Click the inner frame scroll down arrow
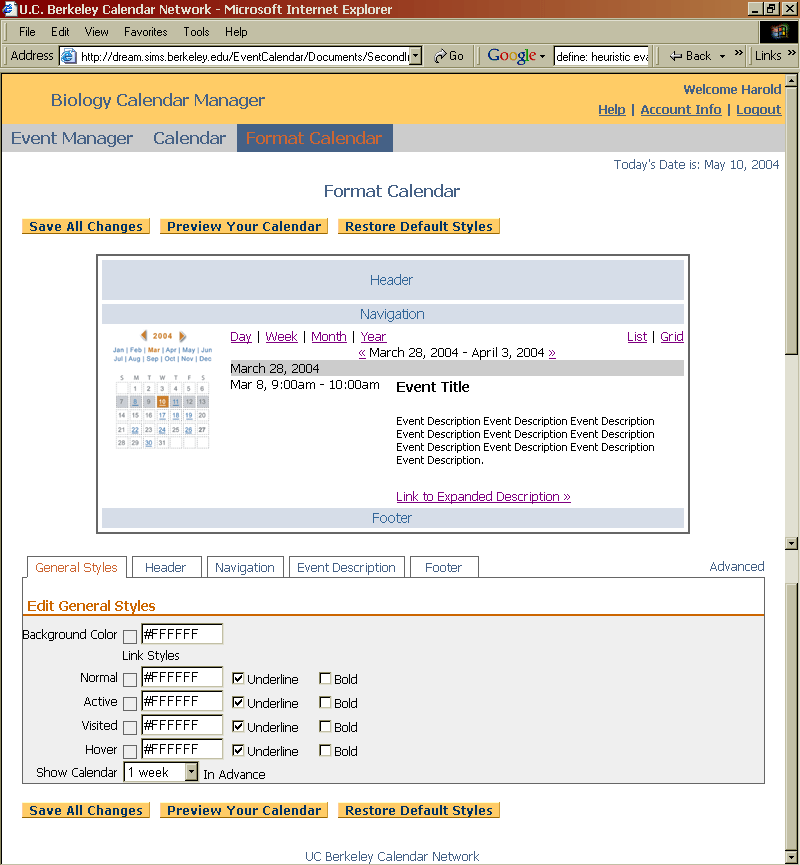Image resolution: width=800 pixels, height=865 pixels. click(x=791, y=543)
